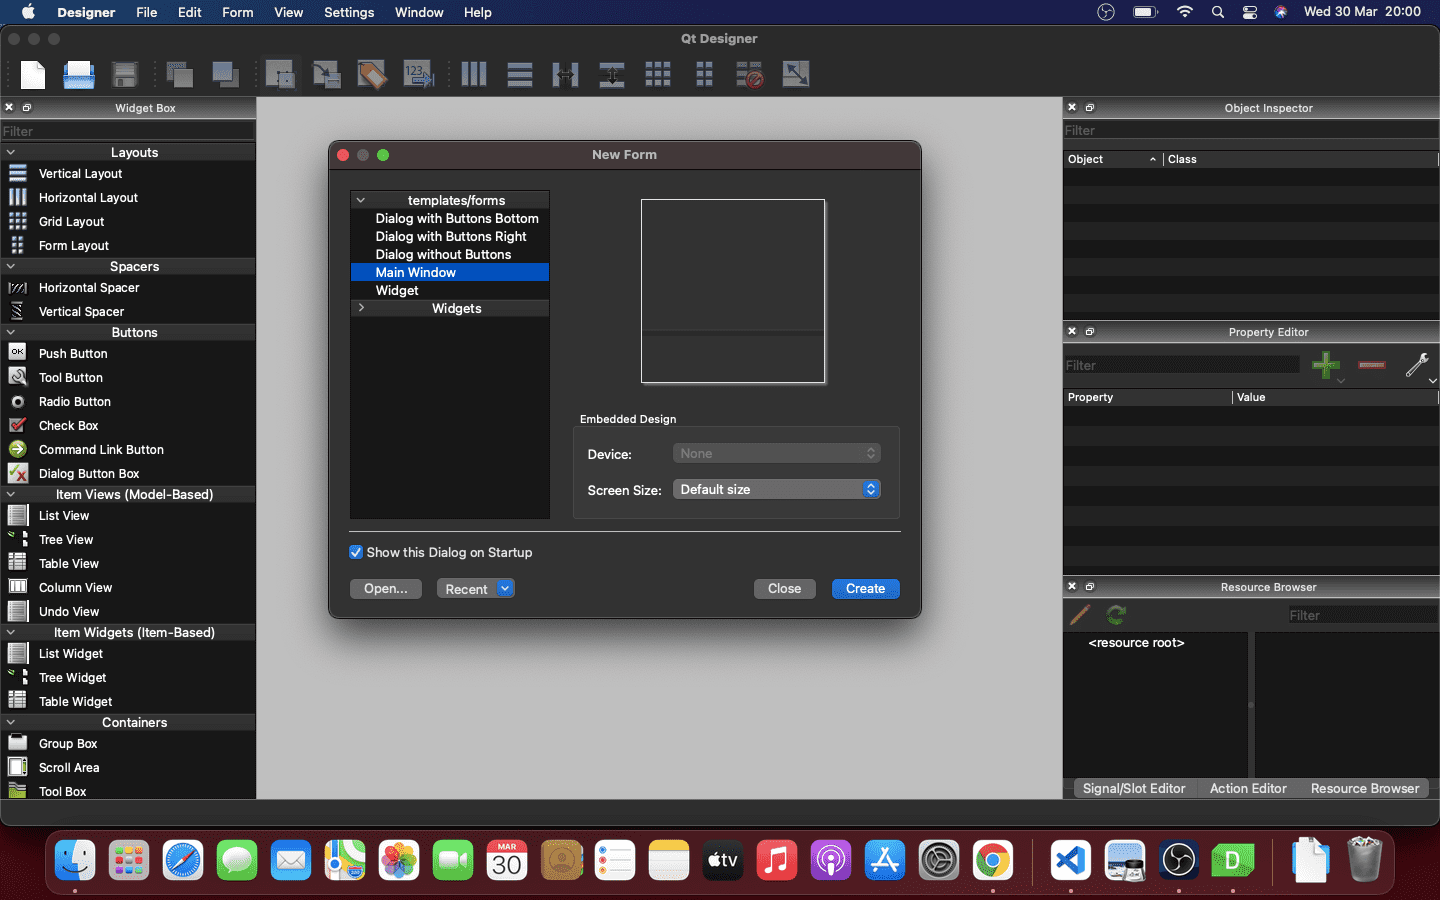The image size is (1440, 900).
Task: Click the Save form floppy icon
Action: pyautogui.click(x=125, y=75)
